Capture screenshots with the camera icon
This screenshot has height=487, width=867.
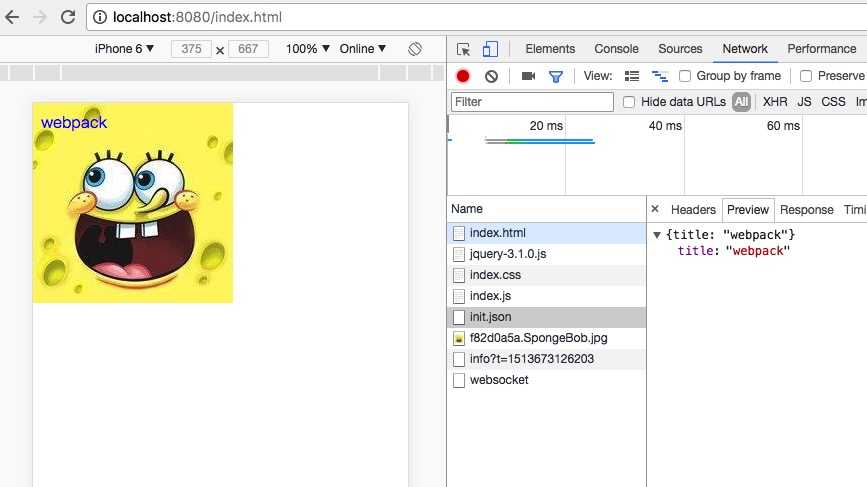528,76
